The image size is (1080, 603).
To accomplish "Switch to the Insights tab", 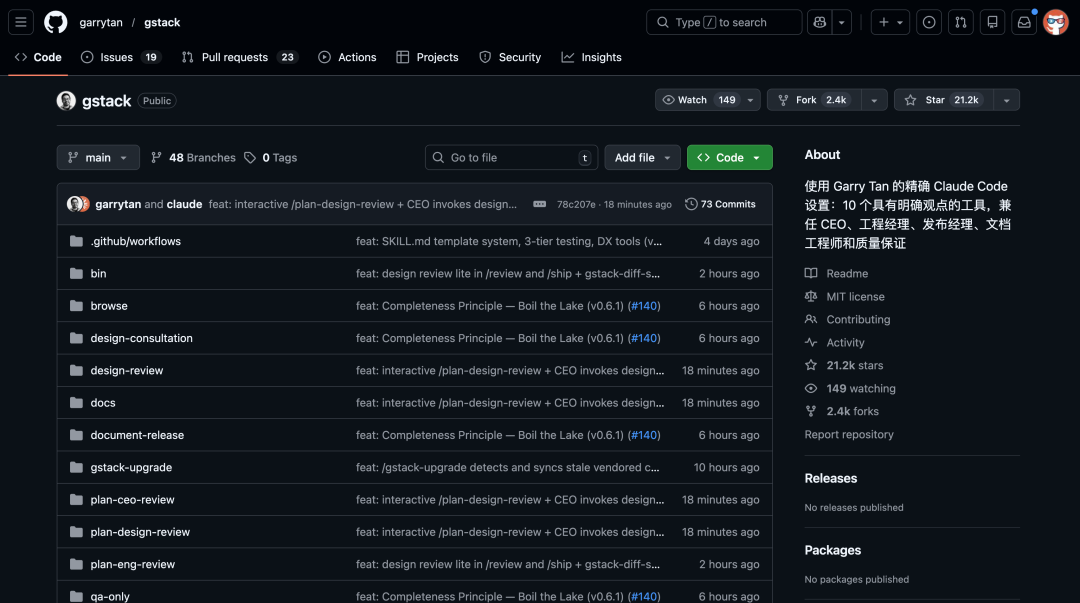I will 591,57.
